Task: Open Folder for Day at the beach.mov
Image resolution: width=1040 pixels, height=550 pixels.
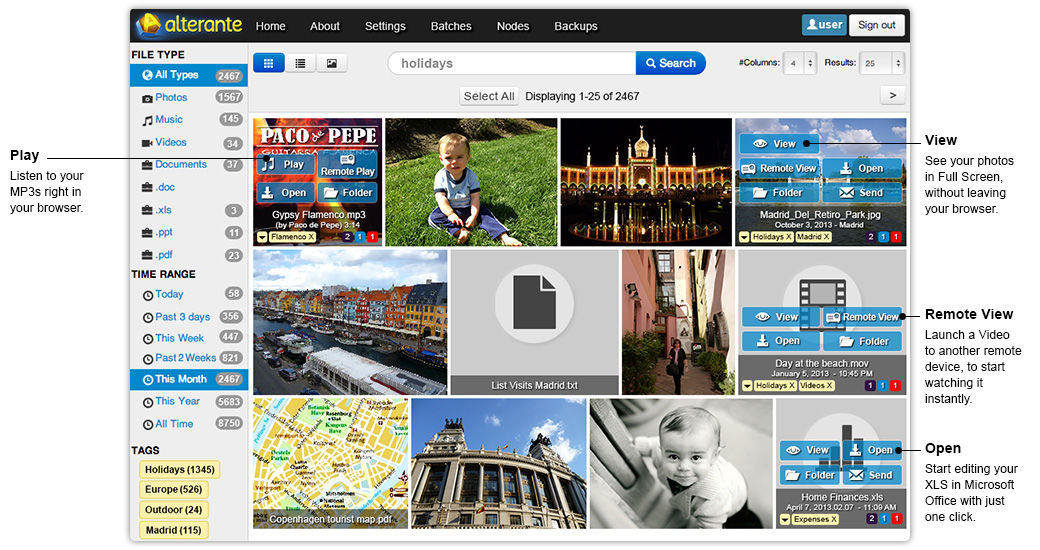Action: pos(863,341)
